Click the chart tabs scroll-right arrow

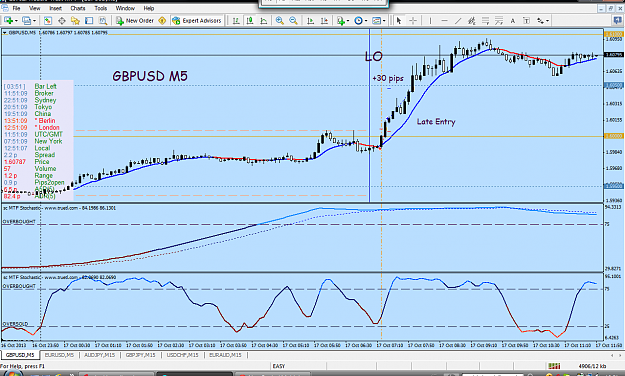point(620,355)
